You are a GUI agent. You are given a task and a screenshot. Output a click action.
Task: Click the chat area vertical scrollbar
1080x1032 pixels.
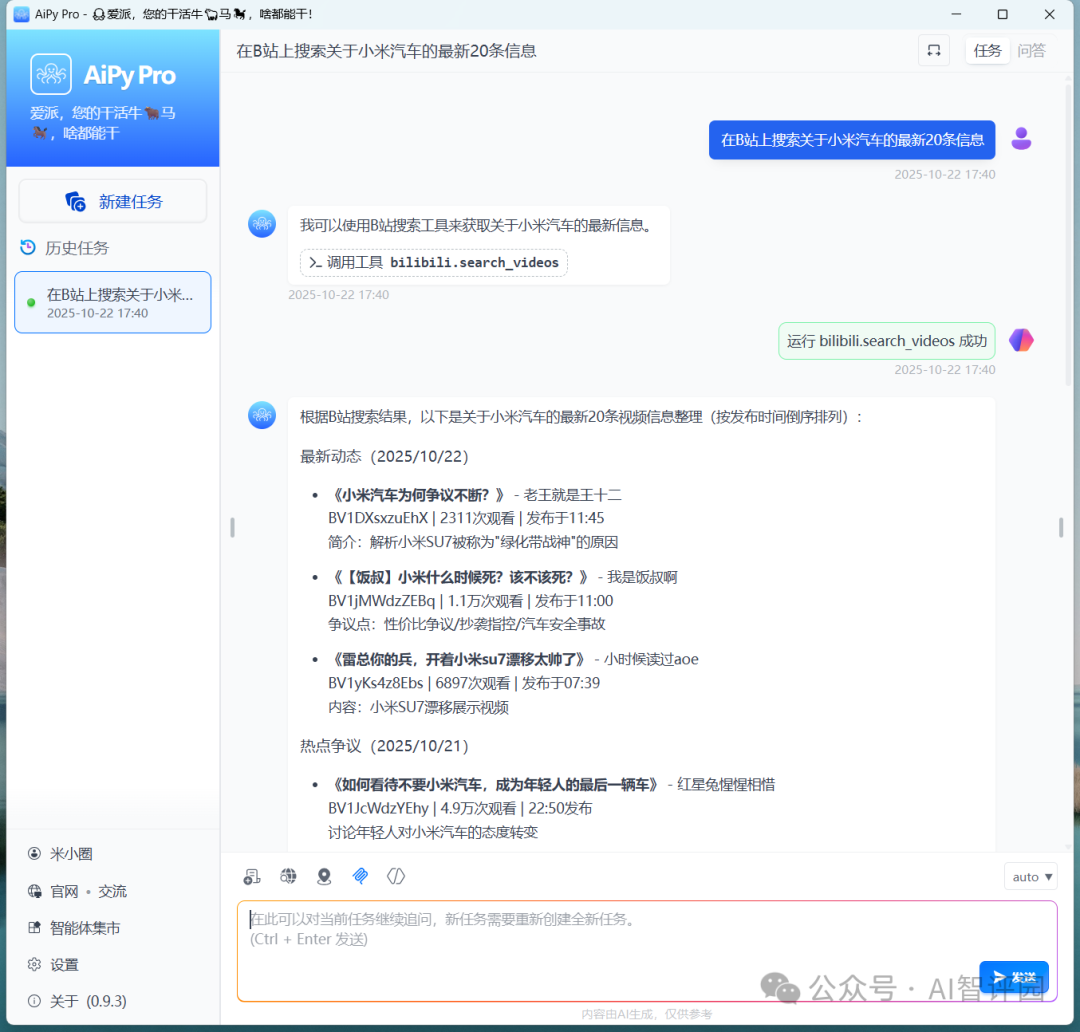1068,234
